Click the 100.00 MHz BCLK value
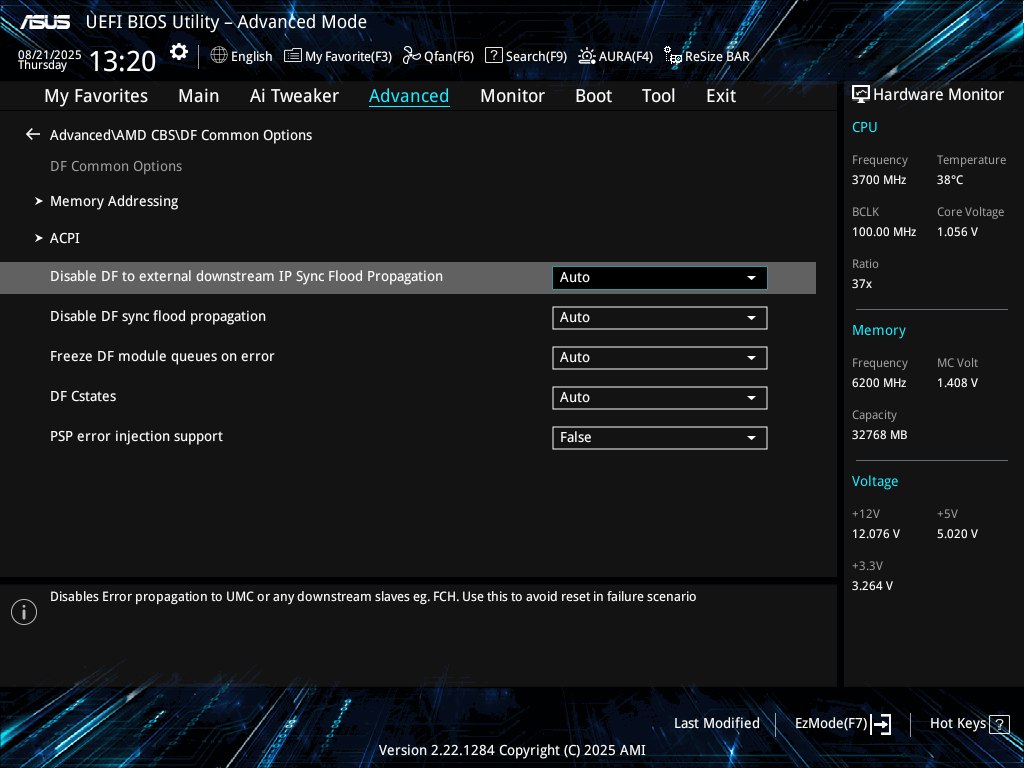Image resolution: width=1024 pixels, height=768 pixels. click(884, 232)
